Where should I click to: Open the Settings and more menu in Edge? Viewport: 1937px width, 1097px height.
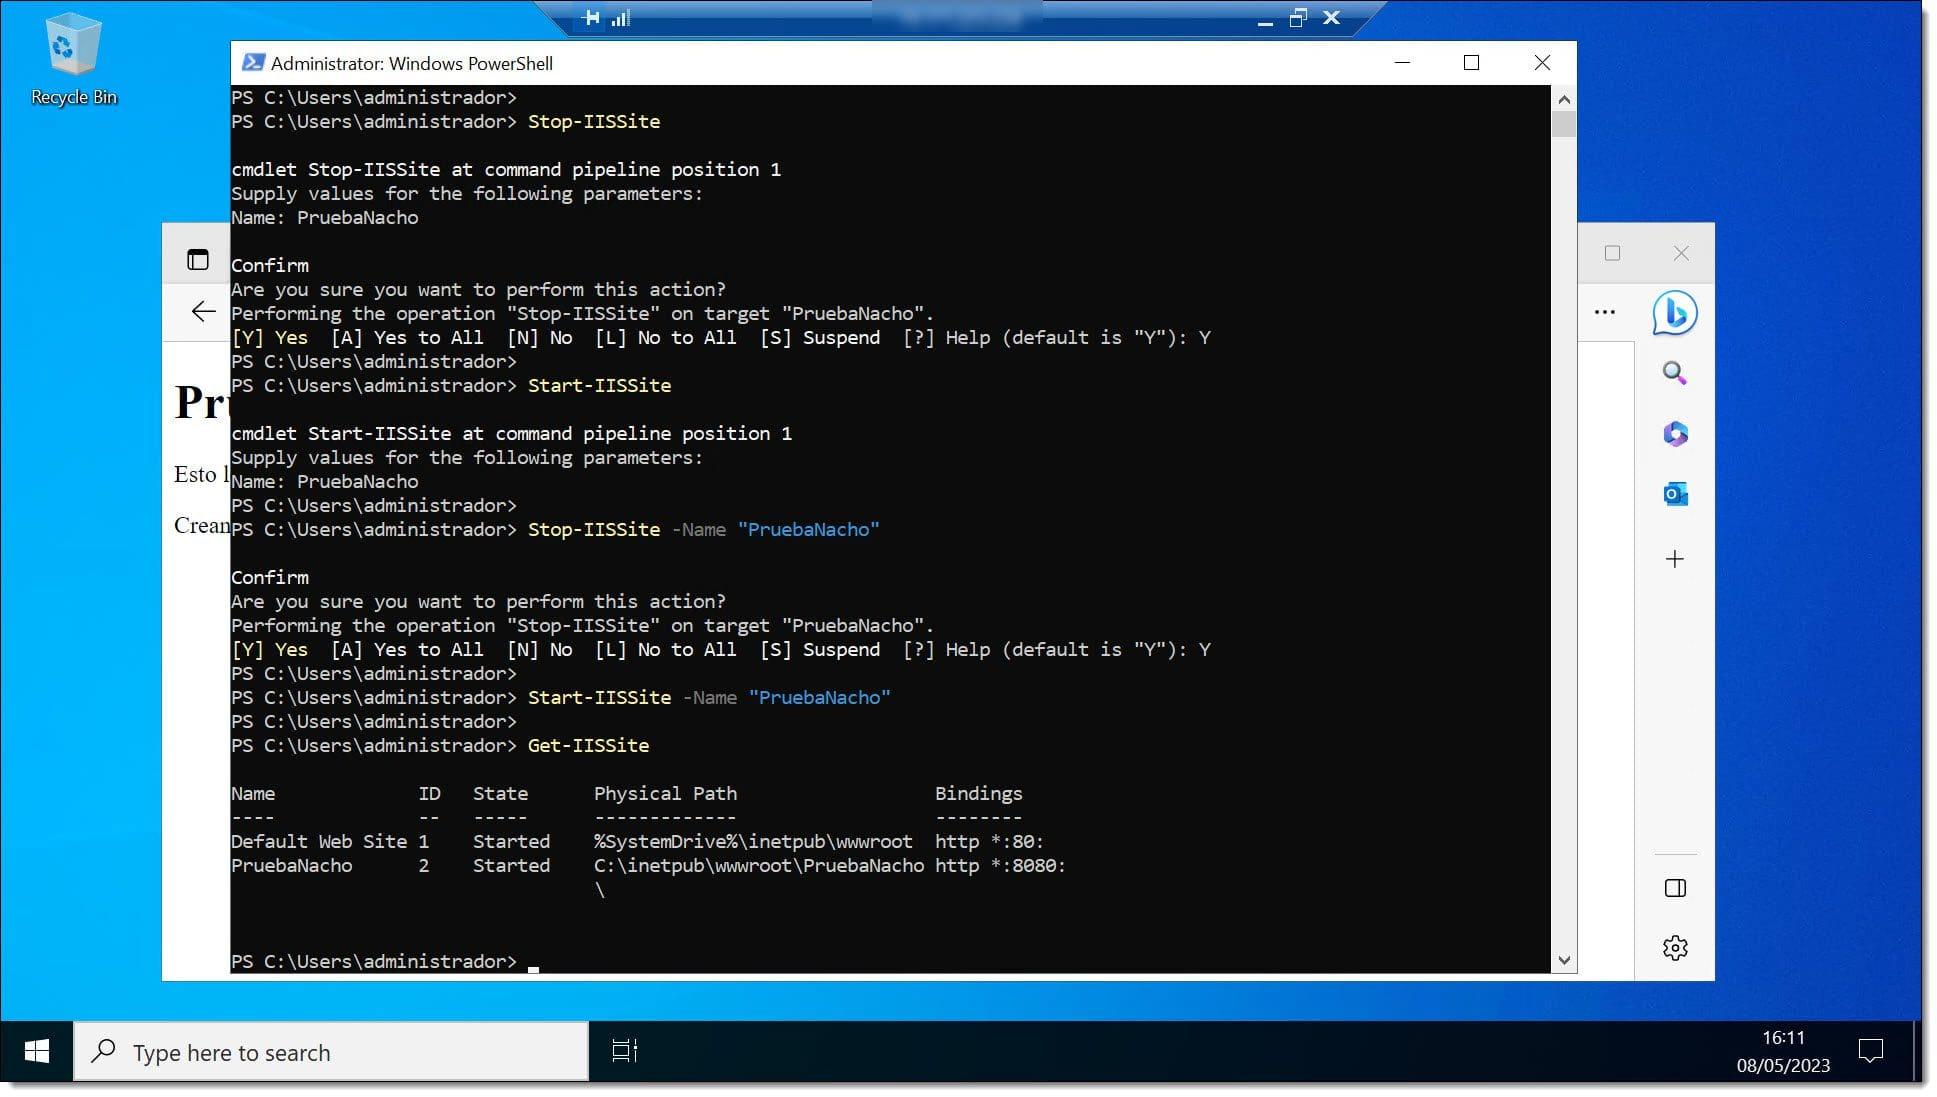coord(1604,312)
